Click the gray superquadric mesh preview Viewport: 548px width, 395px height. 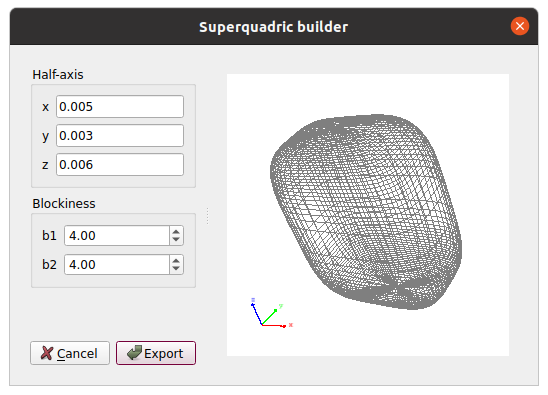click(366, 212)
